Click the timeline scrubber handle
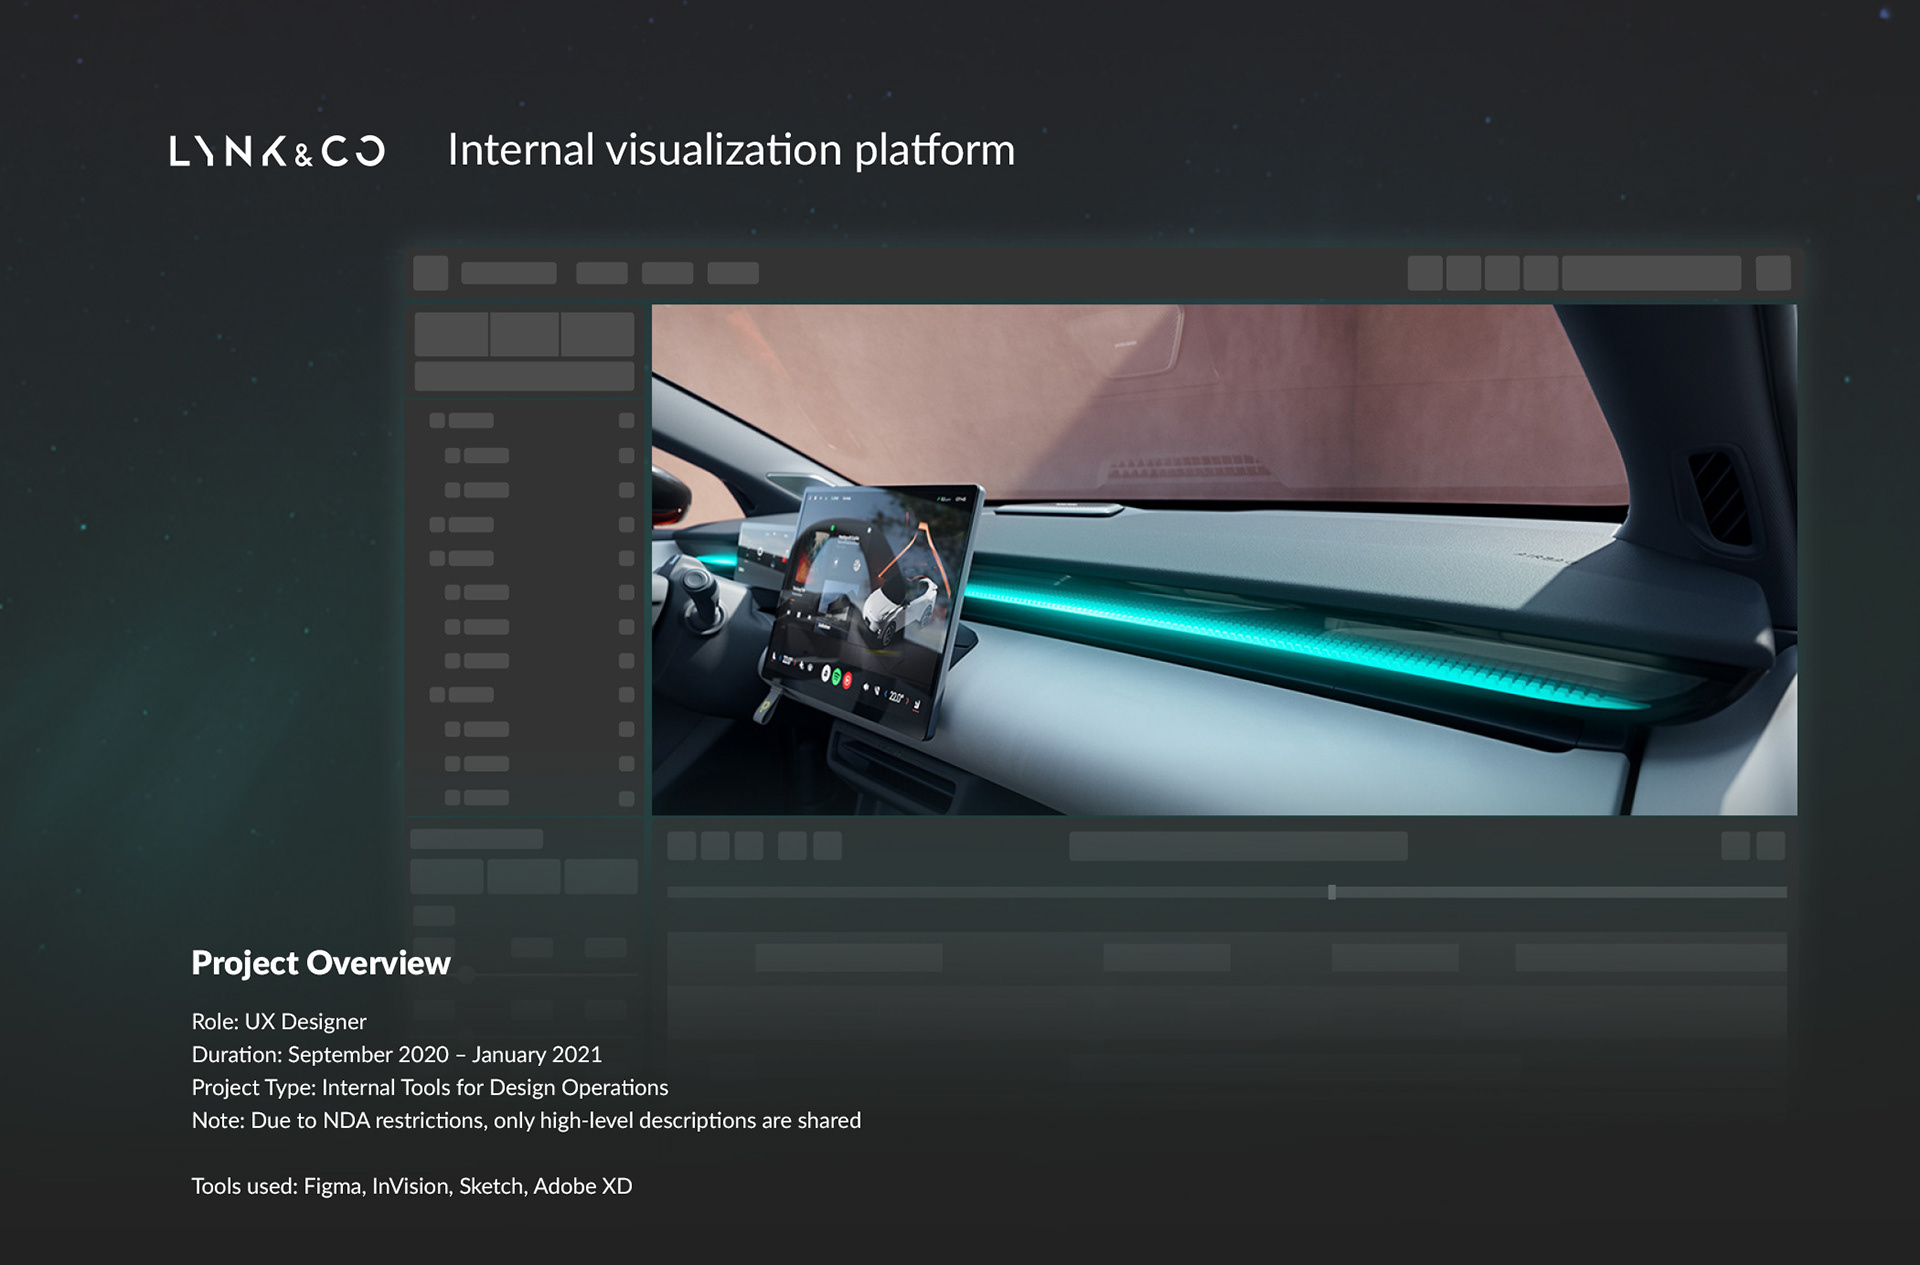1920x1265 pixels. [x=1331, y=892]
